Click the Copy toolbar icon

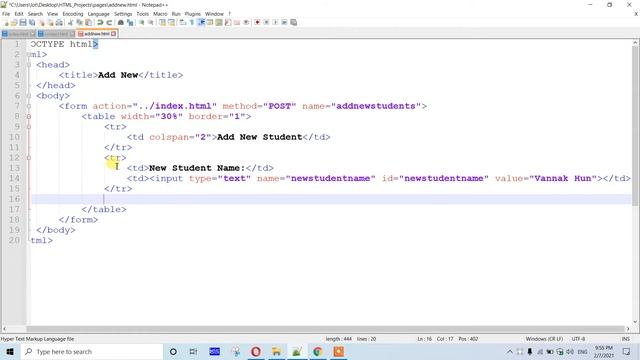coord(79,22)
